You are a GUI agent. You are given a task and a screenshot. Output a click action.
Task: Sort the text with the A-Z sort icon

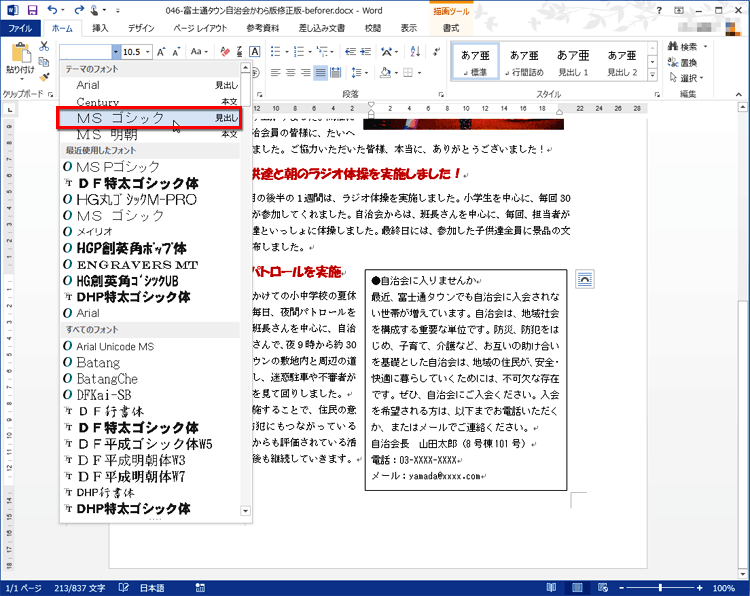[x=415, y=52]
